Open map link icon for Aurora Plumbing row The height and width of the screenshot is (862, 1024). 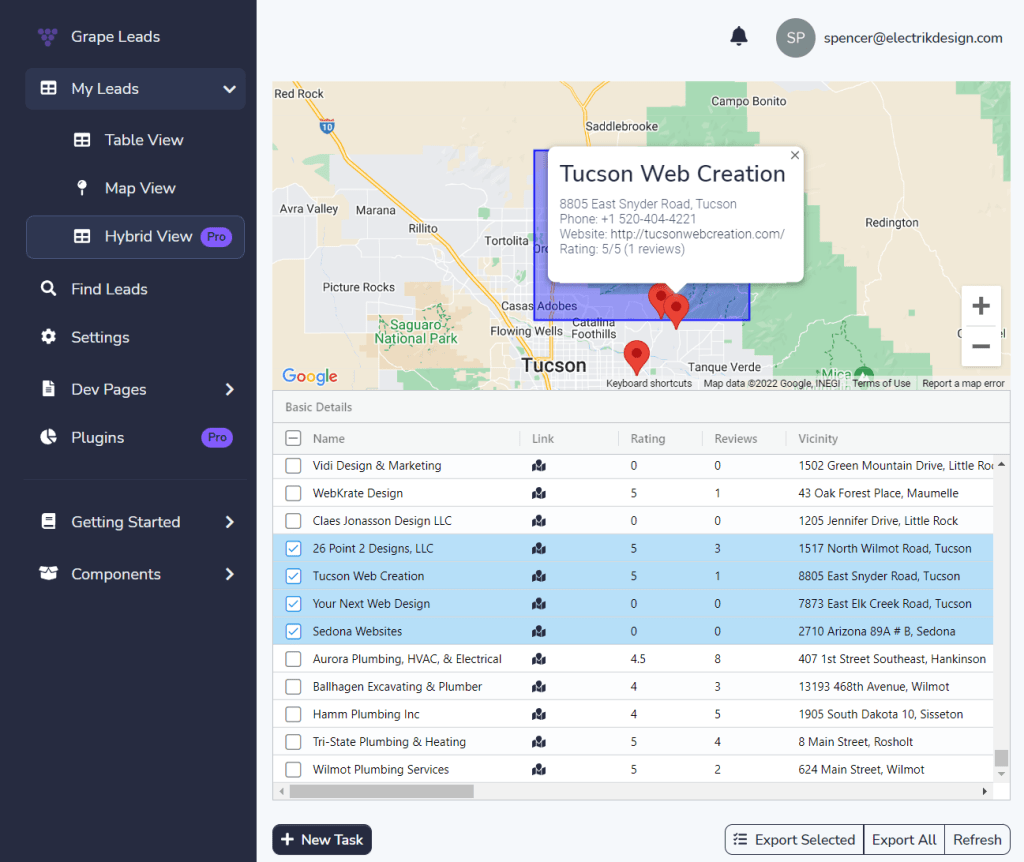[x=539, y=659]
